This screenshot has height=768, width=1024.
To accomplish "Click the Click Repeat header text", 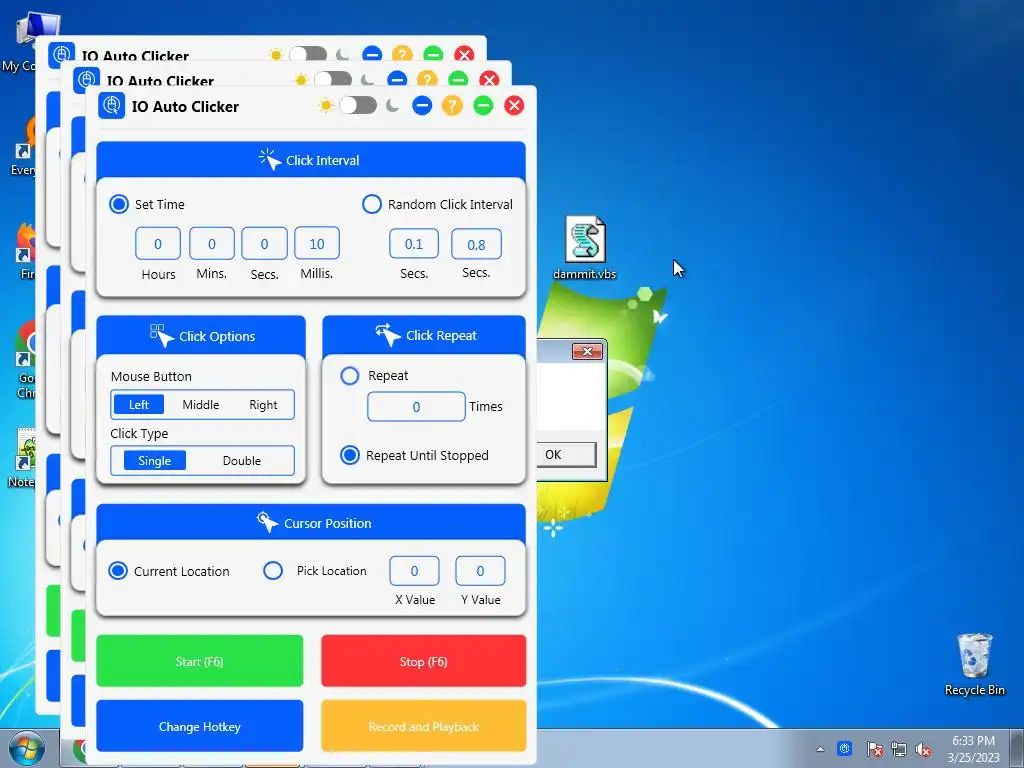I will click(441, 336).
